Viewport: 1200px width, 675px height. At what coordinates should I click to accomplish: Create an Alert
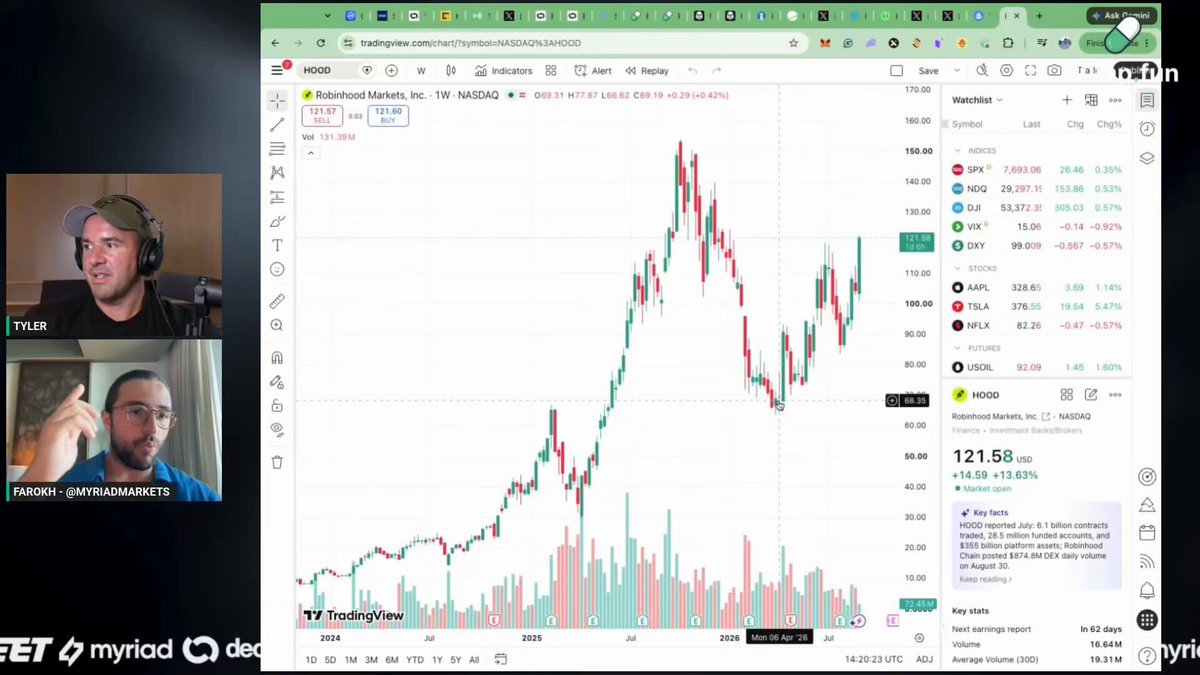593,71
